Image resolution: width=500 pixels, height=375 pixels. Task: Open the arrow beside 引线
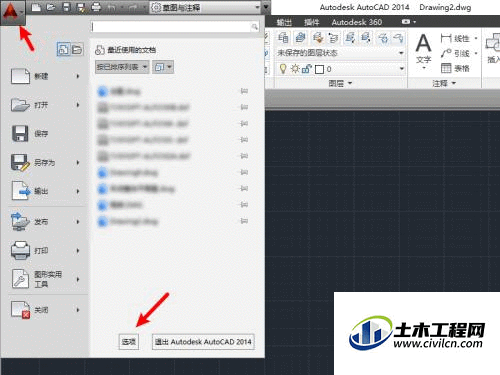coord(476,53)
